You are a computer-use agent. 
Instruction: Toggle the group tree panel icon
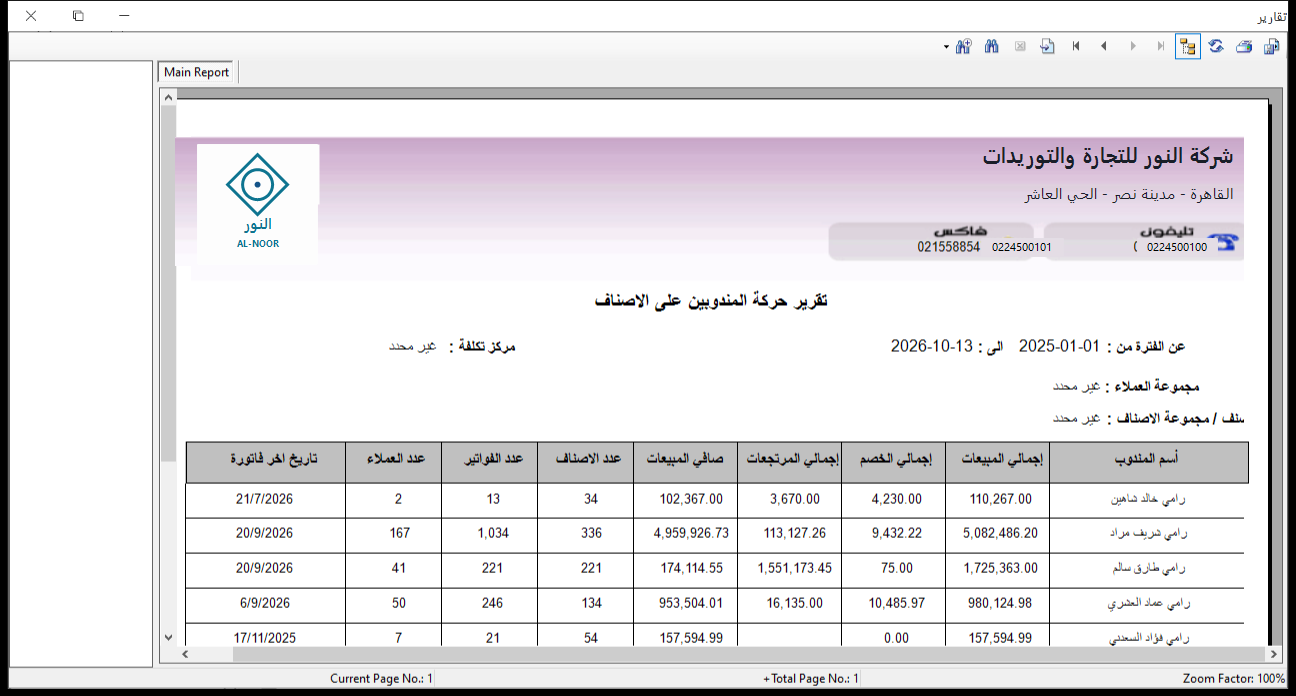pos(1188,46)
